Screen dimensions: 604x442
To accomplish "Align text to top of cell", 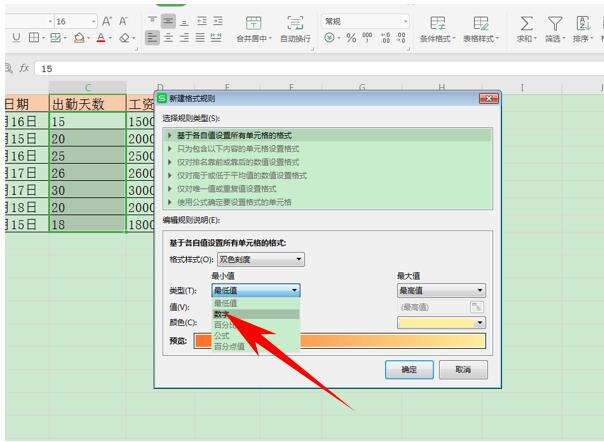I will pos(153,20).
